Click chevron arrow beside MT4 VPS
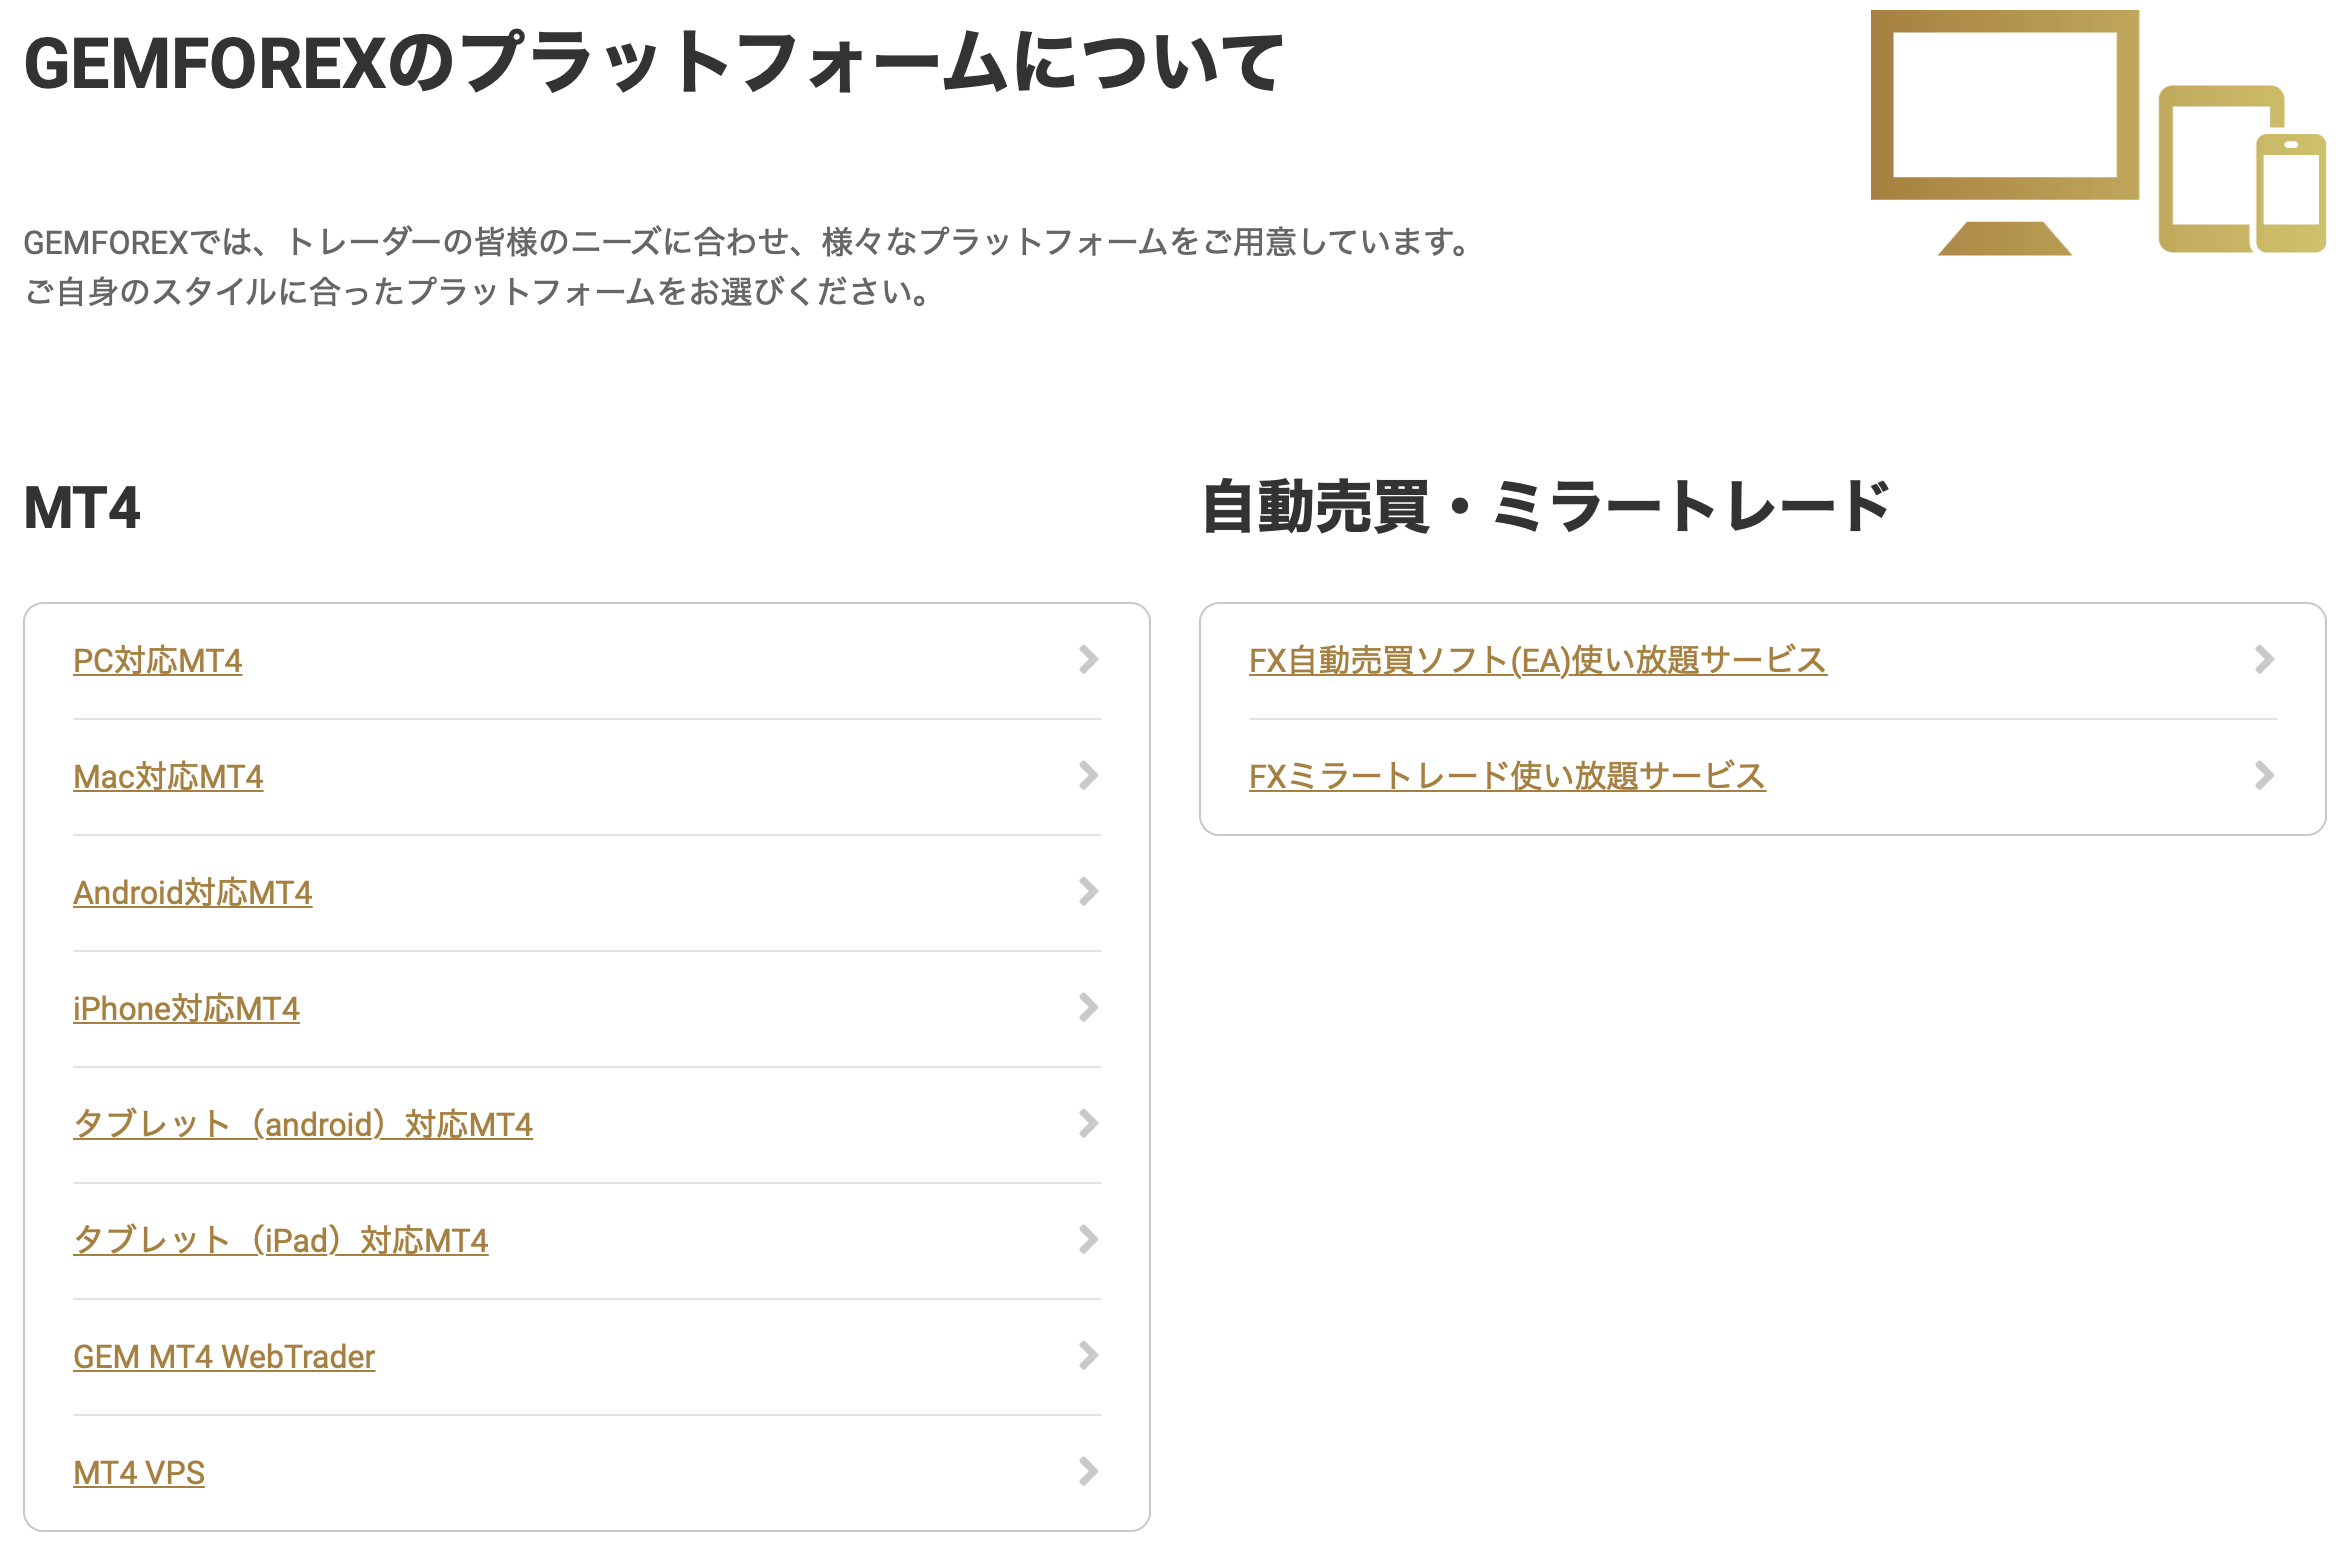This screenshot has width=2348, height=1548. point(1089,1471)
